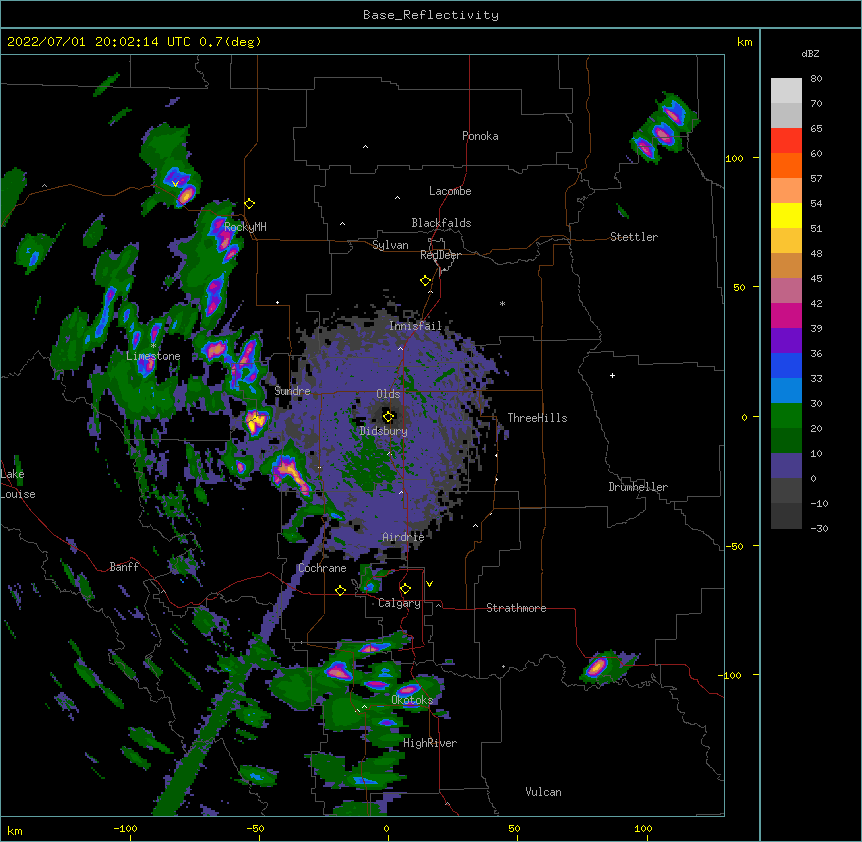Select the Didsbury city label
Image resolution: width=862 pixels, height=842 pixels.
tap(383, 431)
